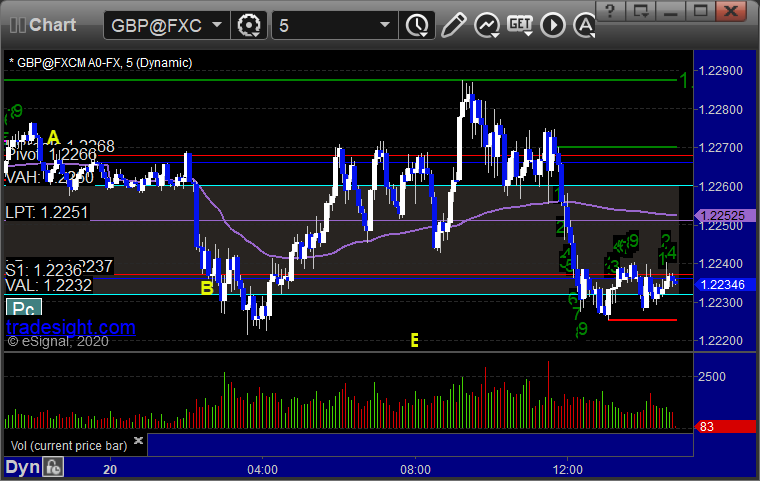Open the studies line chart icon
The height and width of the screenshot is (481, 760).
pyautogui.click(x=487, y=25)
